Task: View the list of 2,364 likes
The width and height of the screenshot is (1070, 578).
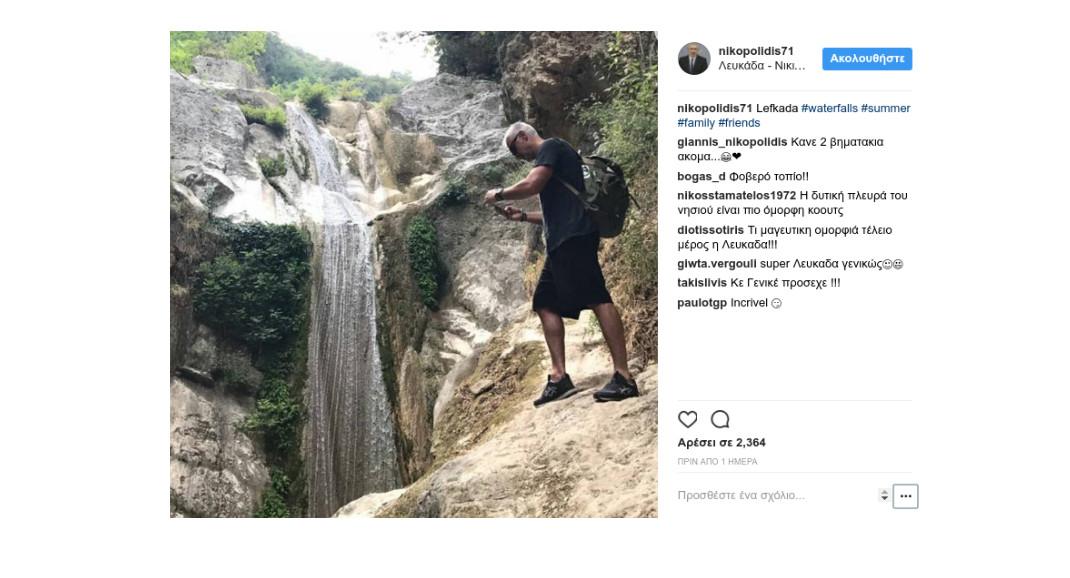Action: (x=721, y=442)
